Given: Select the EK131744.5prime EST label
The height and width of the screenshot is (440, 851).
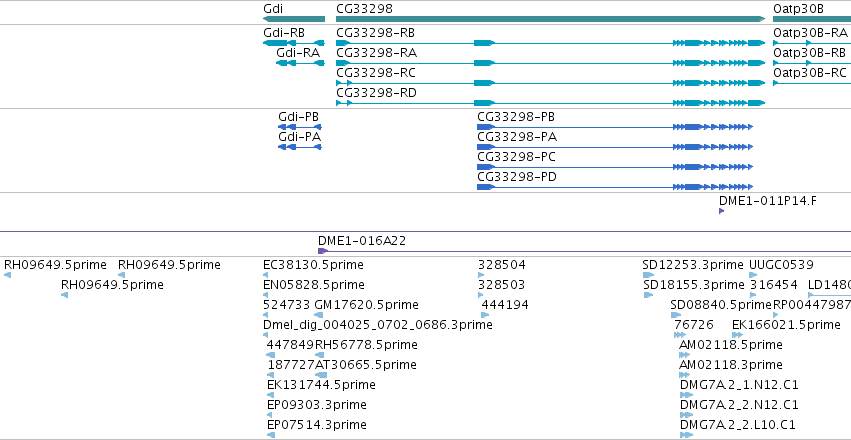Looking at the screenshot, I should coord(321,385).
